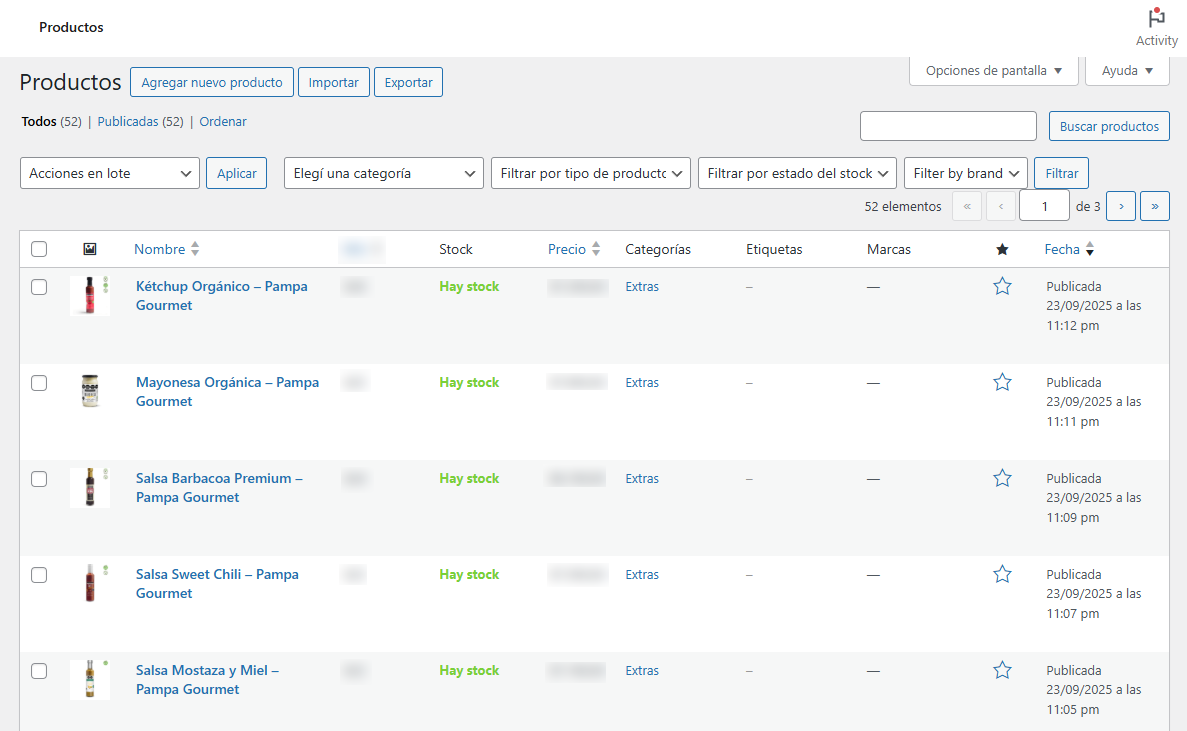Mark Salsa Barbacoa Premium as featured
Viewport: 1187px width, 731px height.
(1002, 479)
